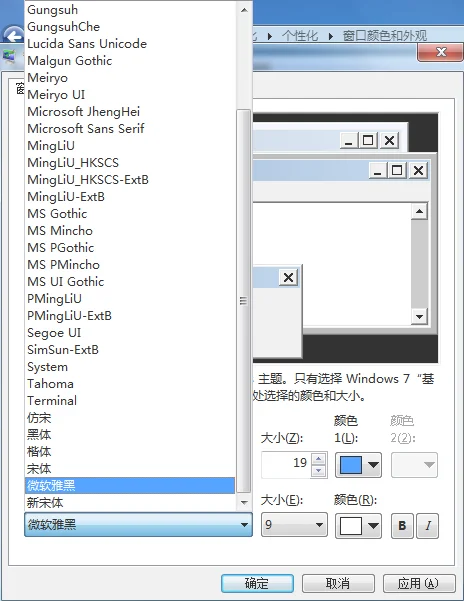This screenshot has width=464, height=601.
Task: Click the 取消 cancel button
Action: pos(338,583)
